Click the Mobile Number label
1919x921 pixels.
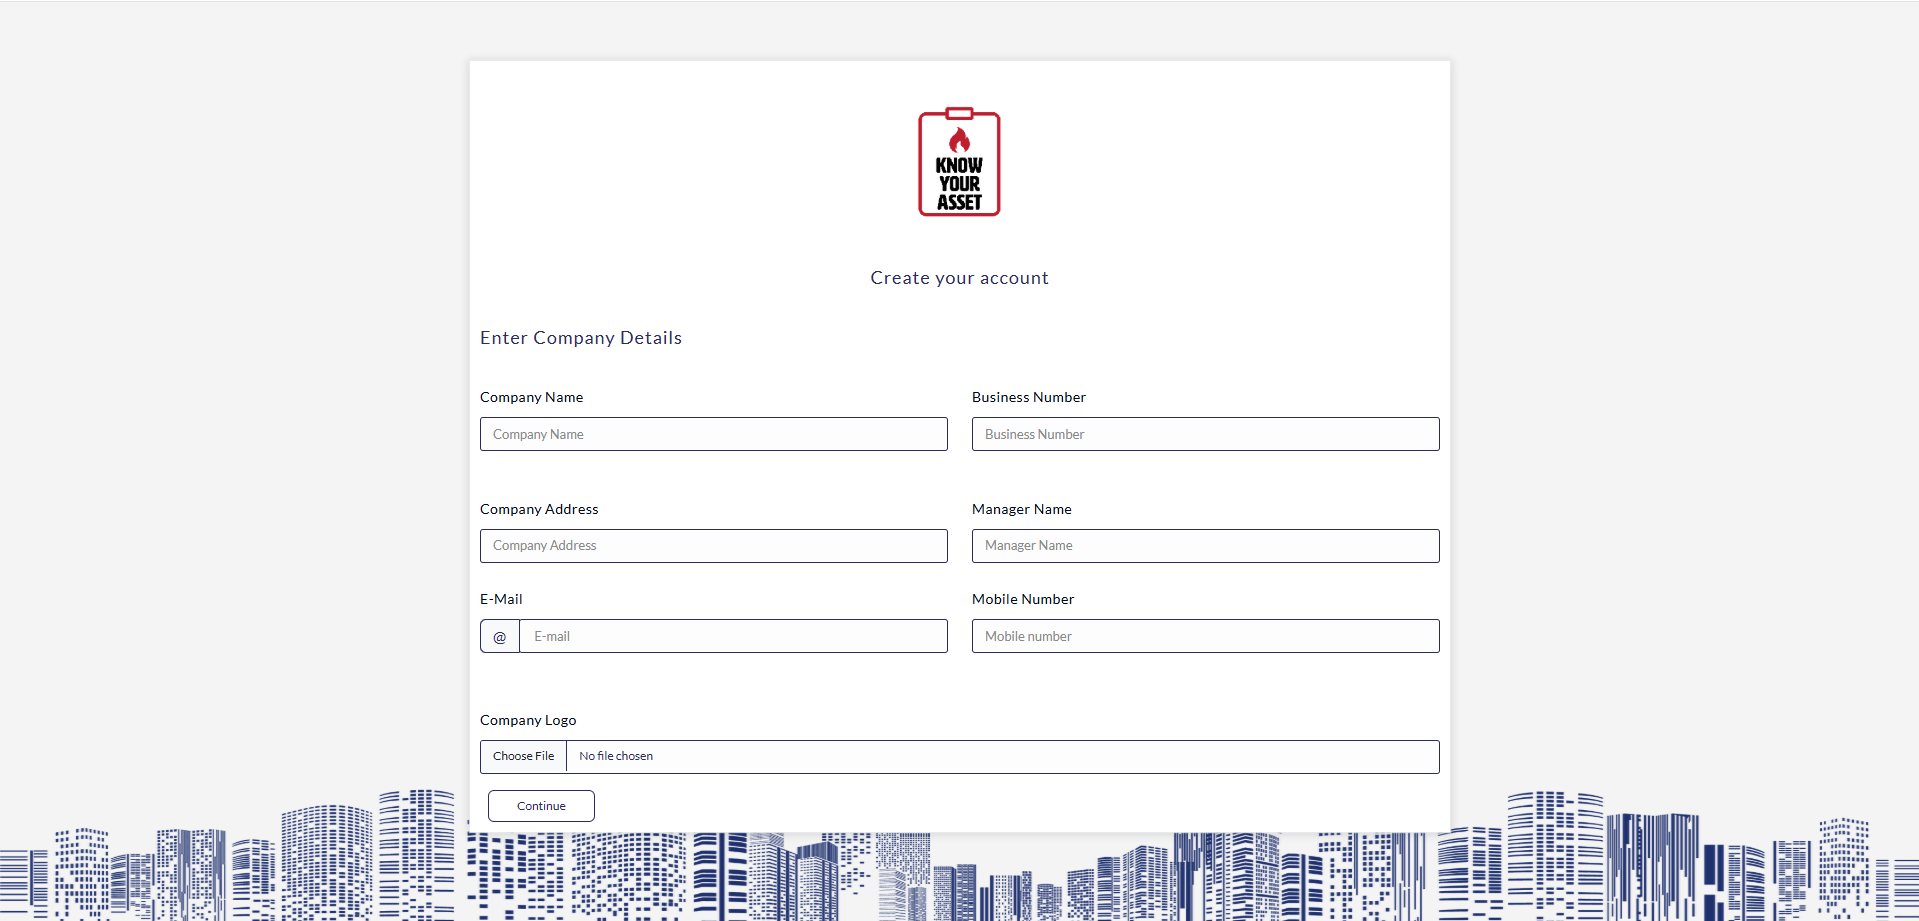pyautogui.click(x=1022, y=599)
